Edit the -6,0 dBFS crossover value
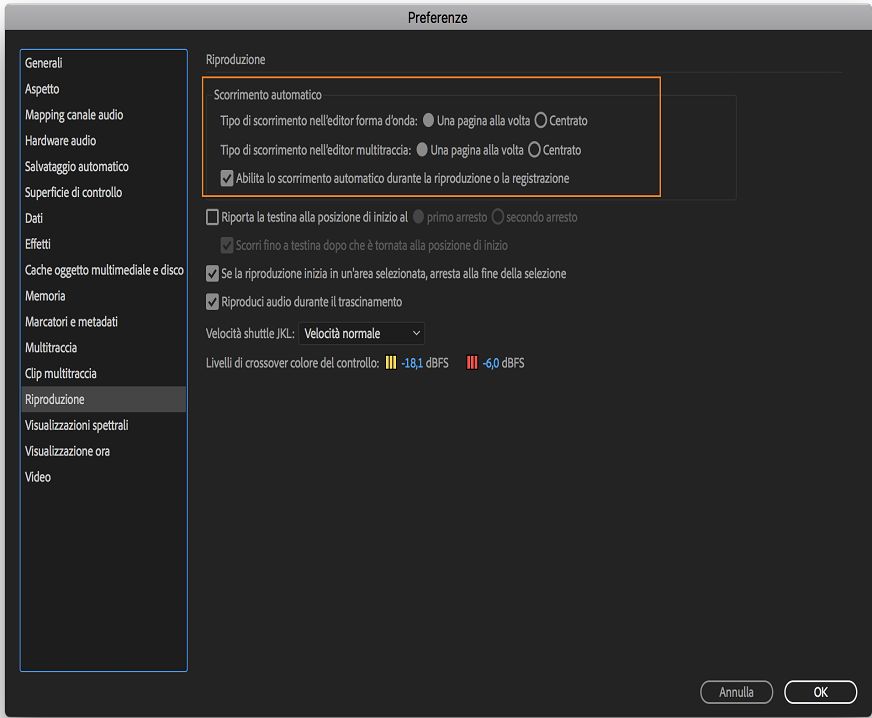Image resolution: width=872 pixels, height=718 pixels. click(x=491, y=363)
